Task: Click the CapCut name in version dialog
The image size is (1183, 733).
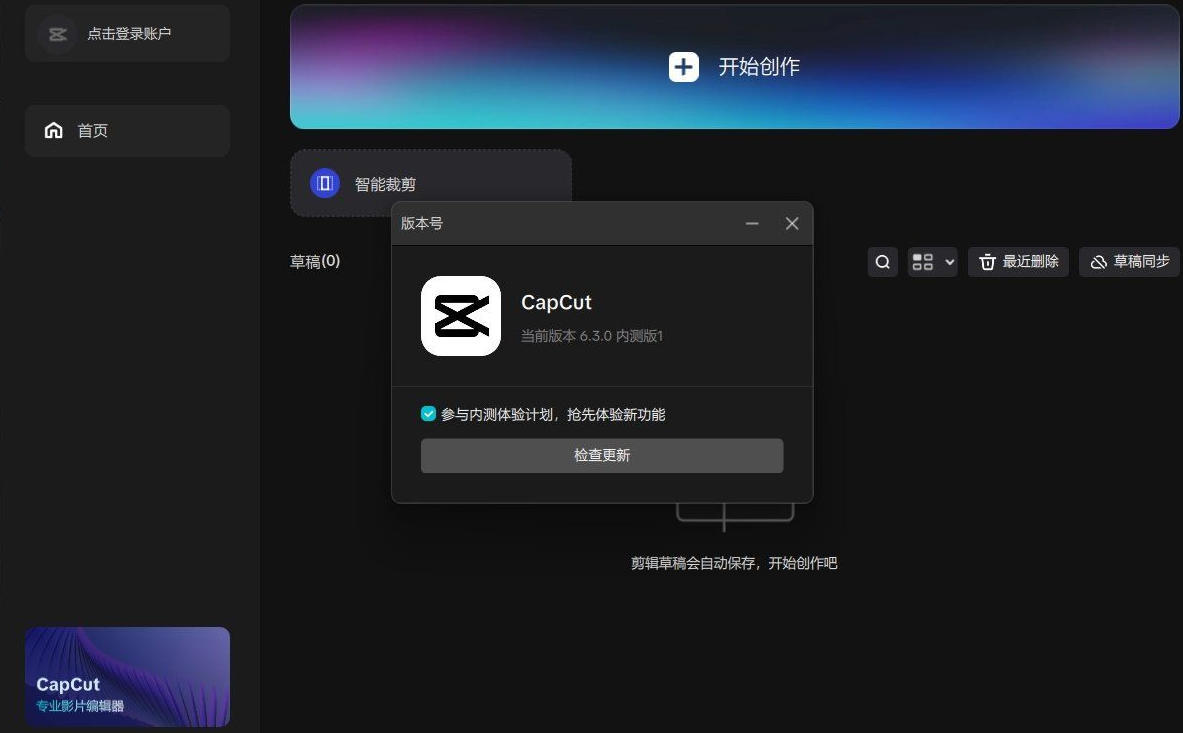Action: coord(556,302)
